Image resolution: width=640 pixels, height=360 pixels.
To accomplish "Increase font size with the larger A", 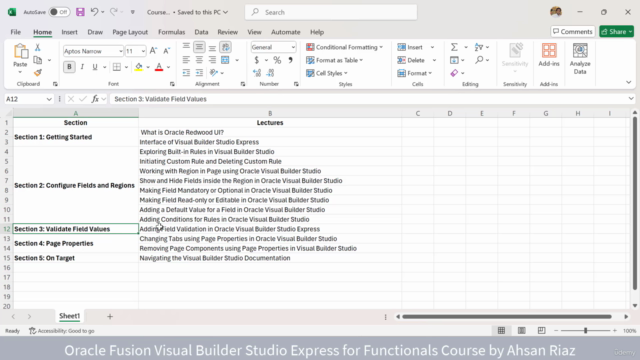I will (153, 51).
